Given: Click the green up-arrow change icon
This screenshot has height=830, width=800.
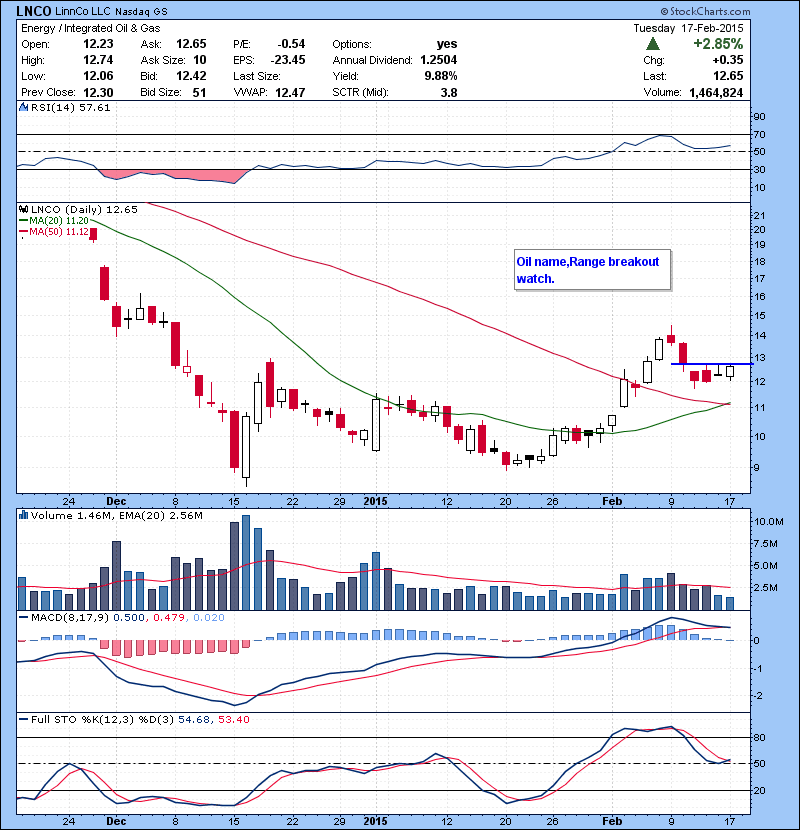Looking at the screenshot, I should point(653,44).
